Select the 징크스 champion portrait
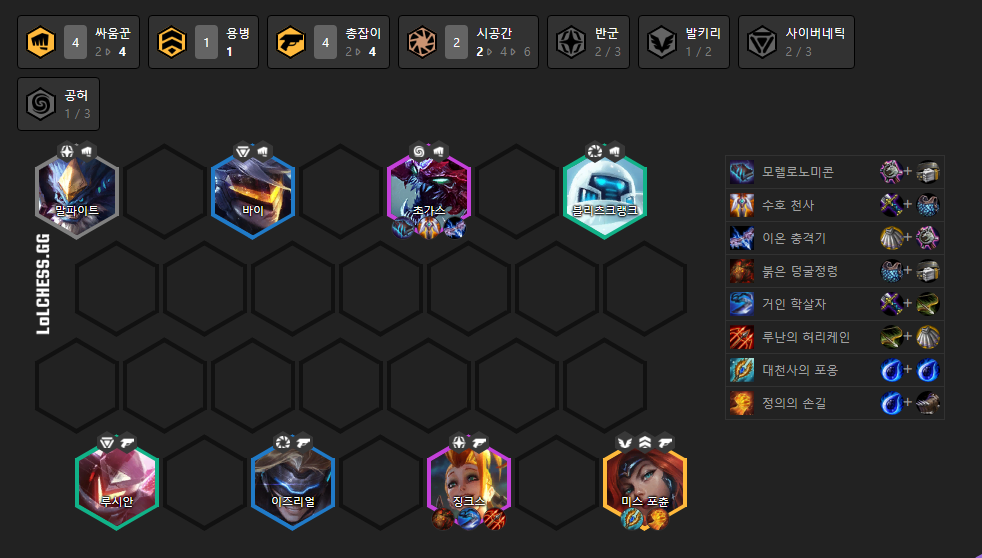Image resolution: width=982 pixels, height=558 pixels. 468,482
